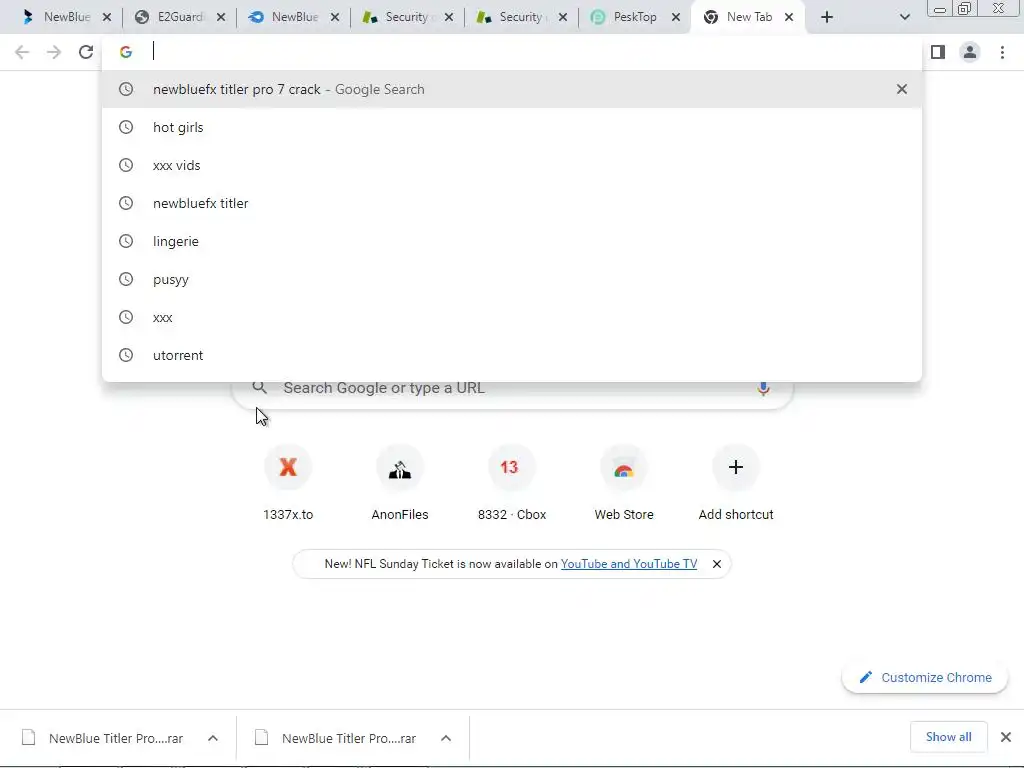Select the 'utorrent' suggestion
Viewport: 1024px width, 768px height.
(x=512, y=355)
